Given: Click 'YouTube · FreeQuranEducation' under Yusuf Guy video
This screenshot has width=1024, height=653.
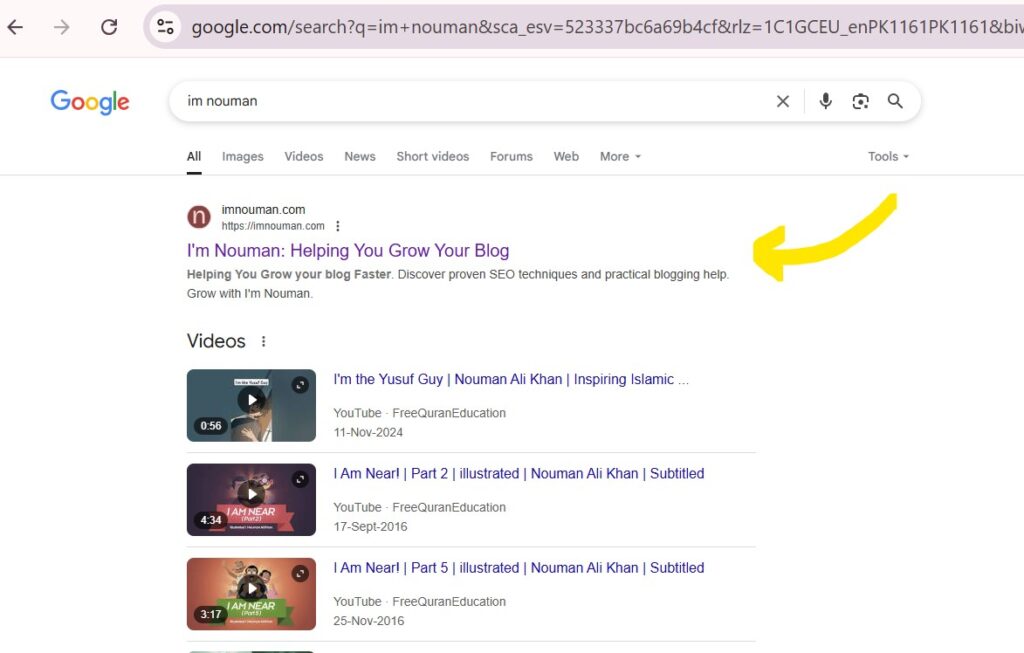Looking at the screenshot, I should [419, 413].
